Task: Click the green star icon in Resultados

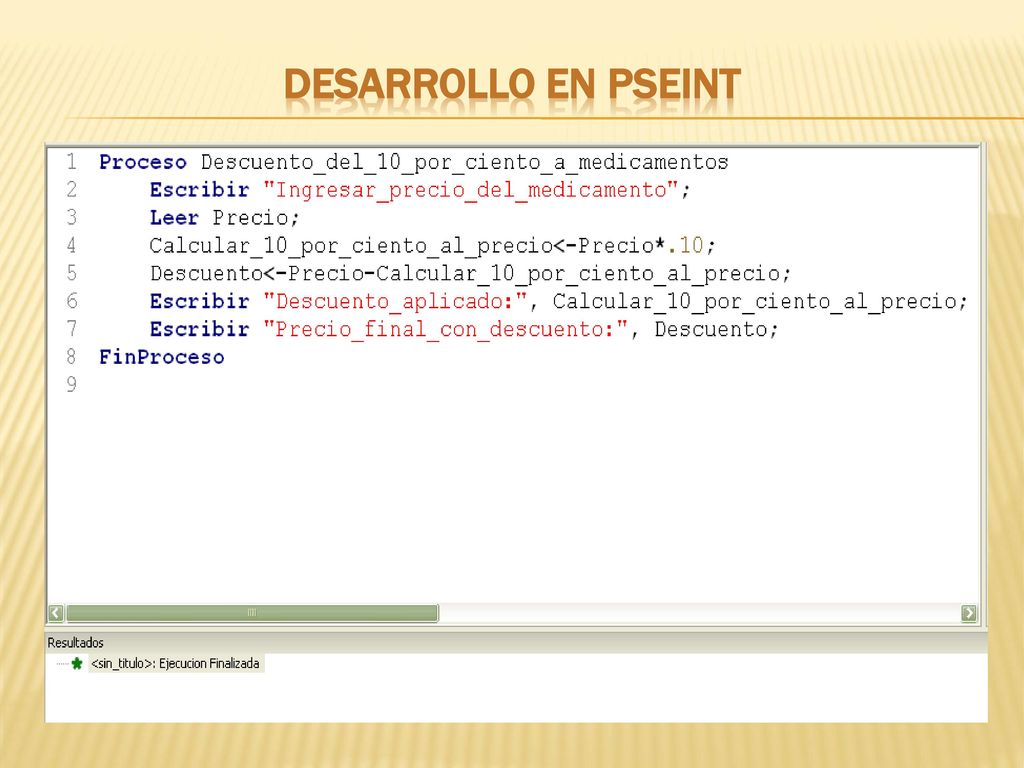Action: click(x=77, y=664)
